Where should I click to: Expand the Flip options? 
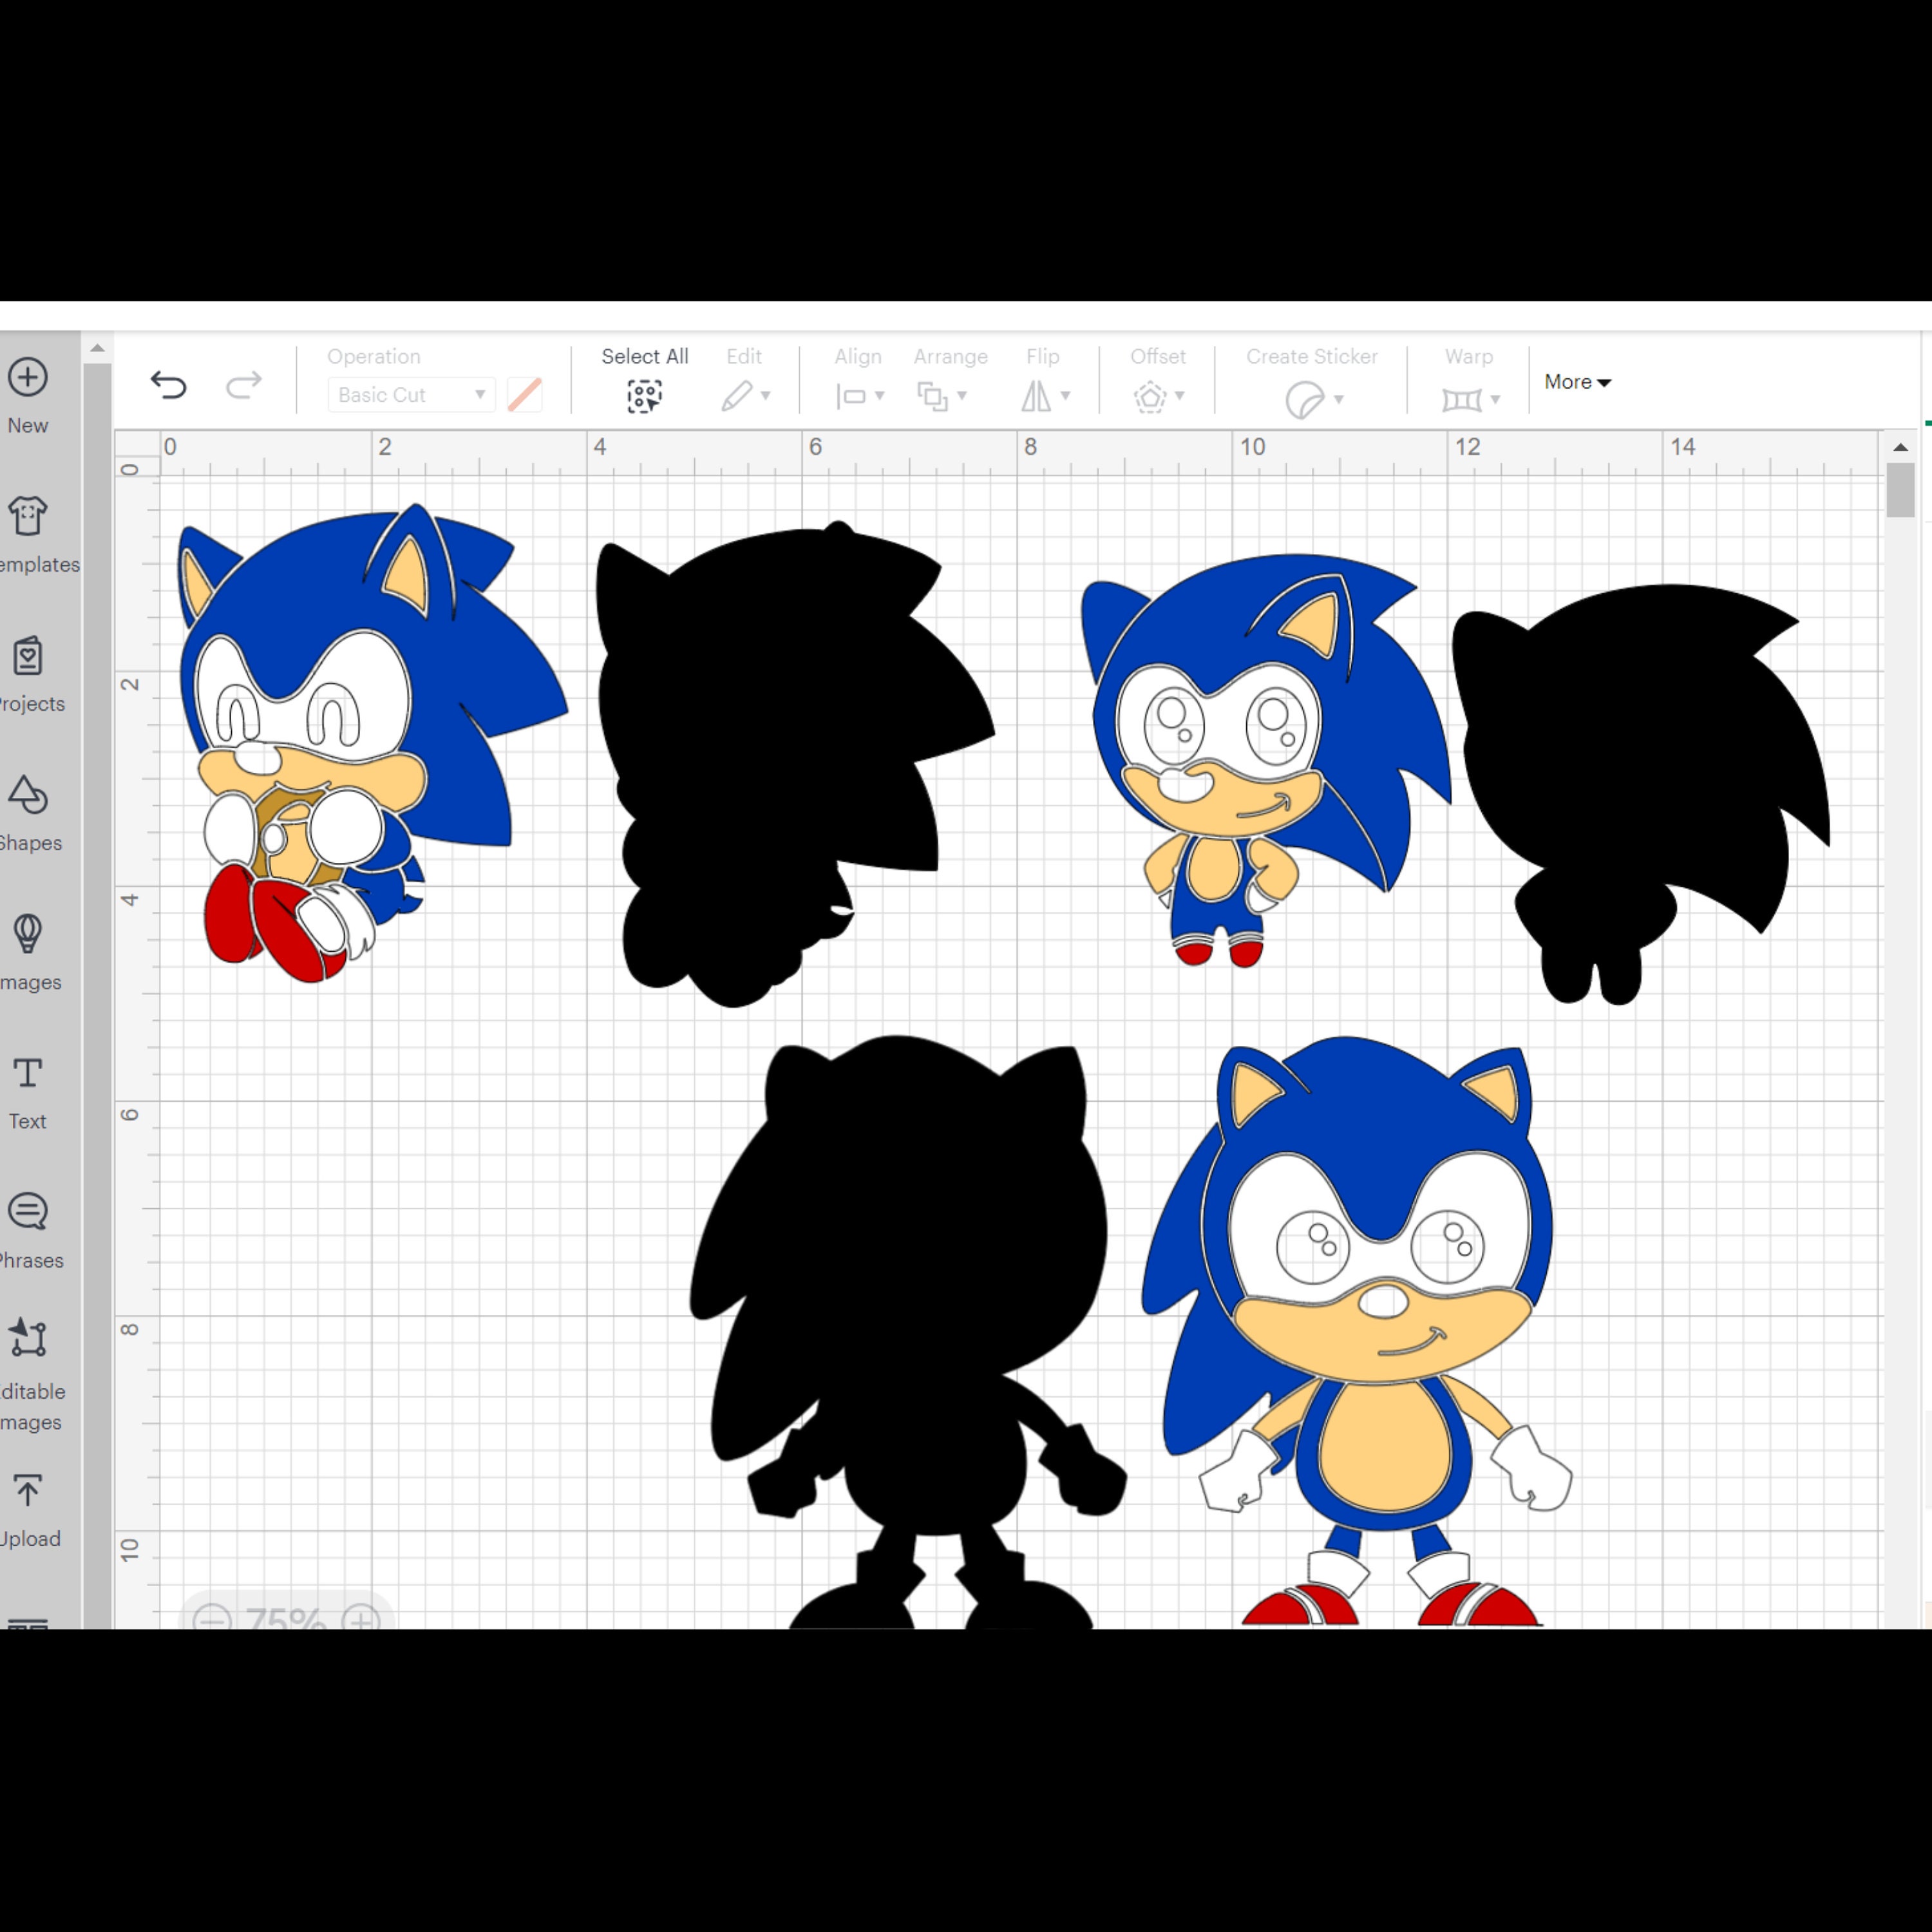[1046, 396]
